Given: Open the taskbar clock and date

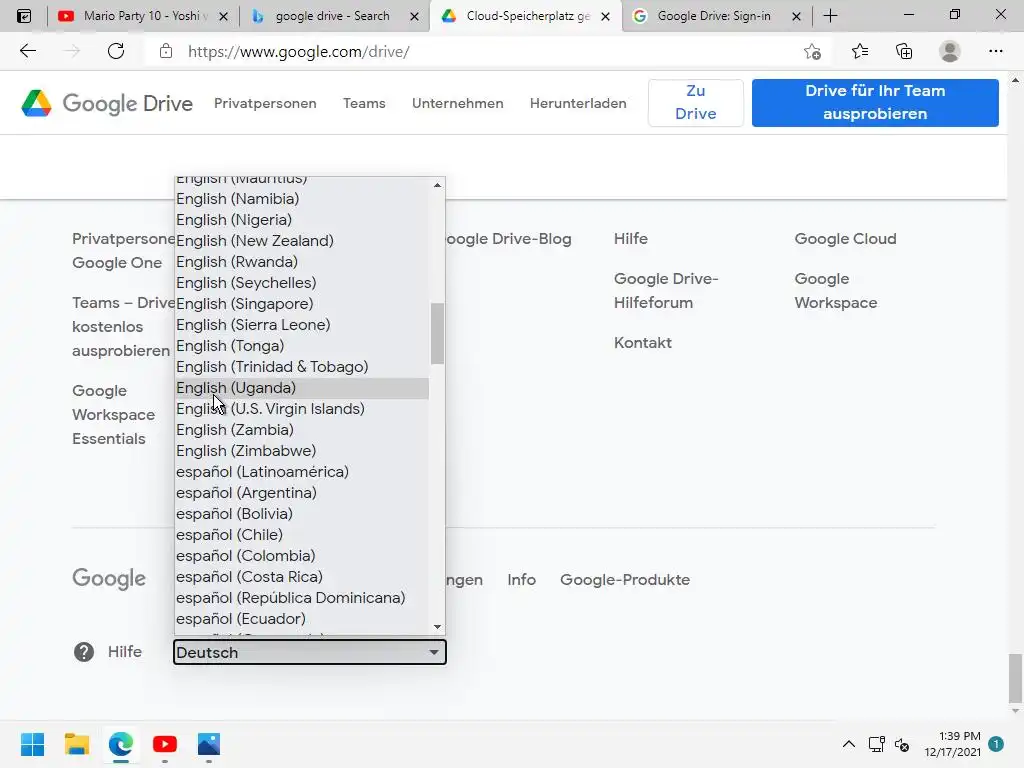Looking at the screenshot, I should click(952, 744).
